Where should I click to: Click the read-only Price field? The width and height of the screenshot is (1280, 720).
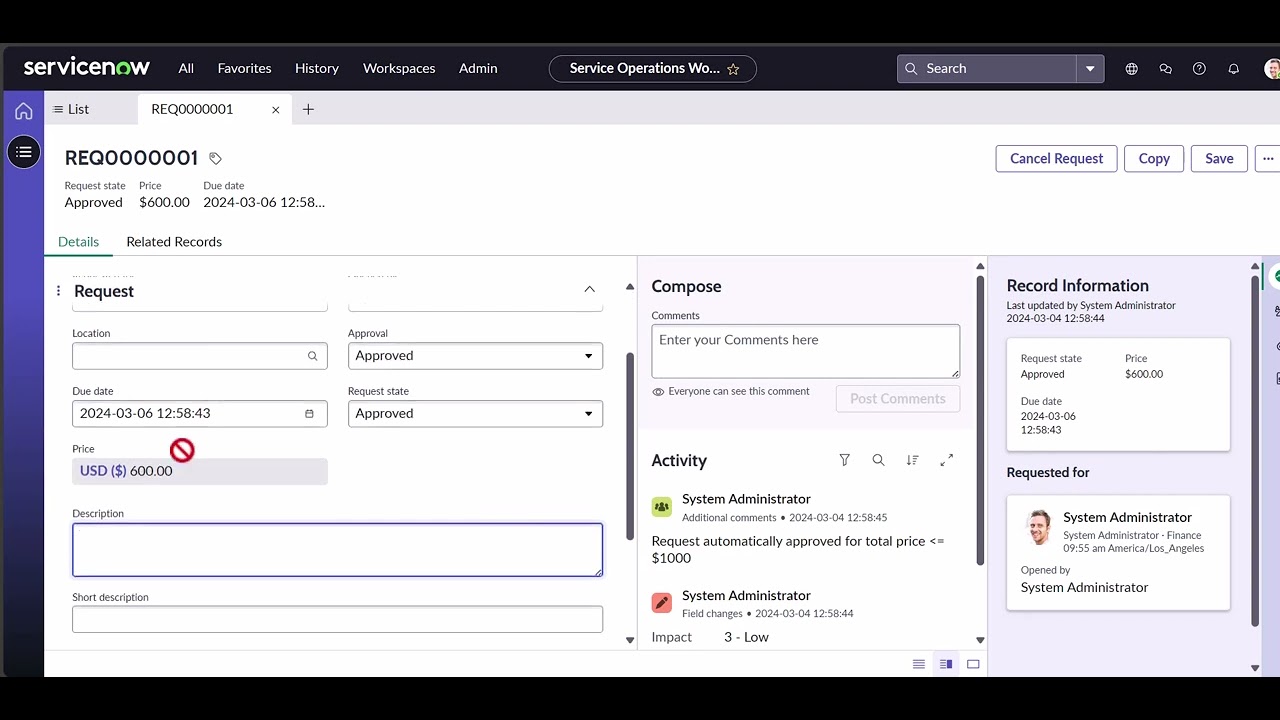pos(200,472)
